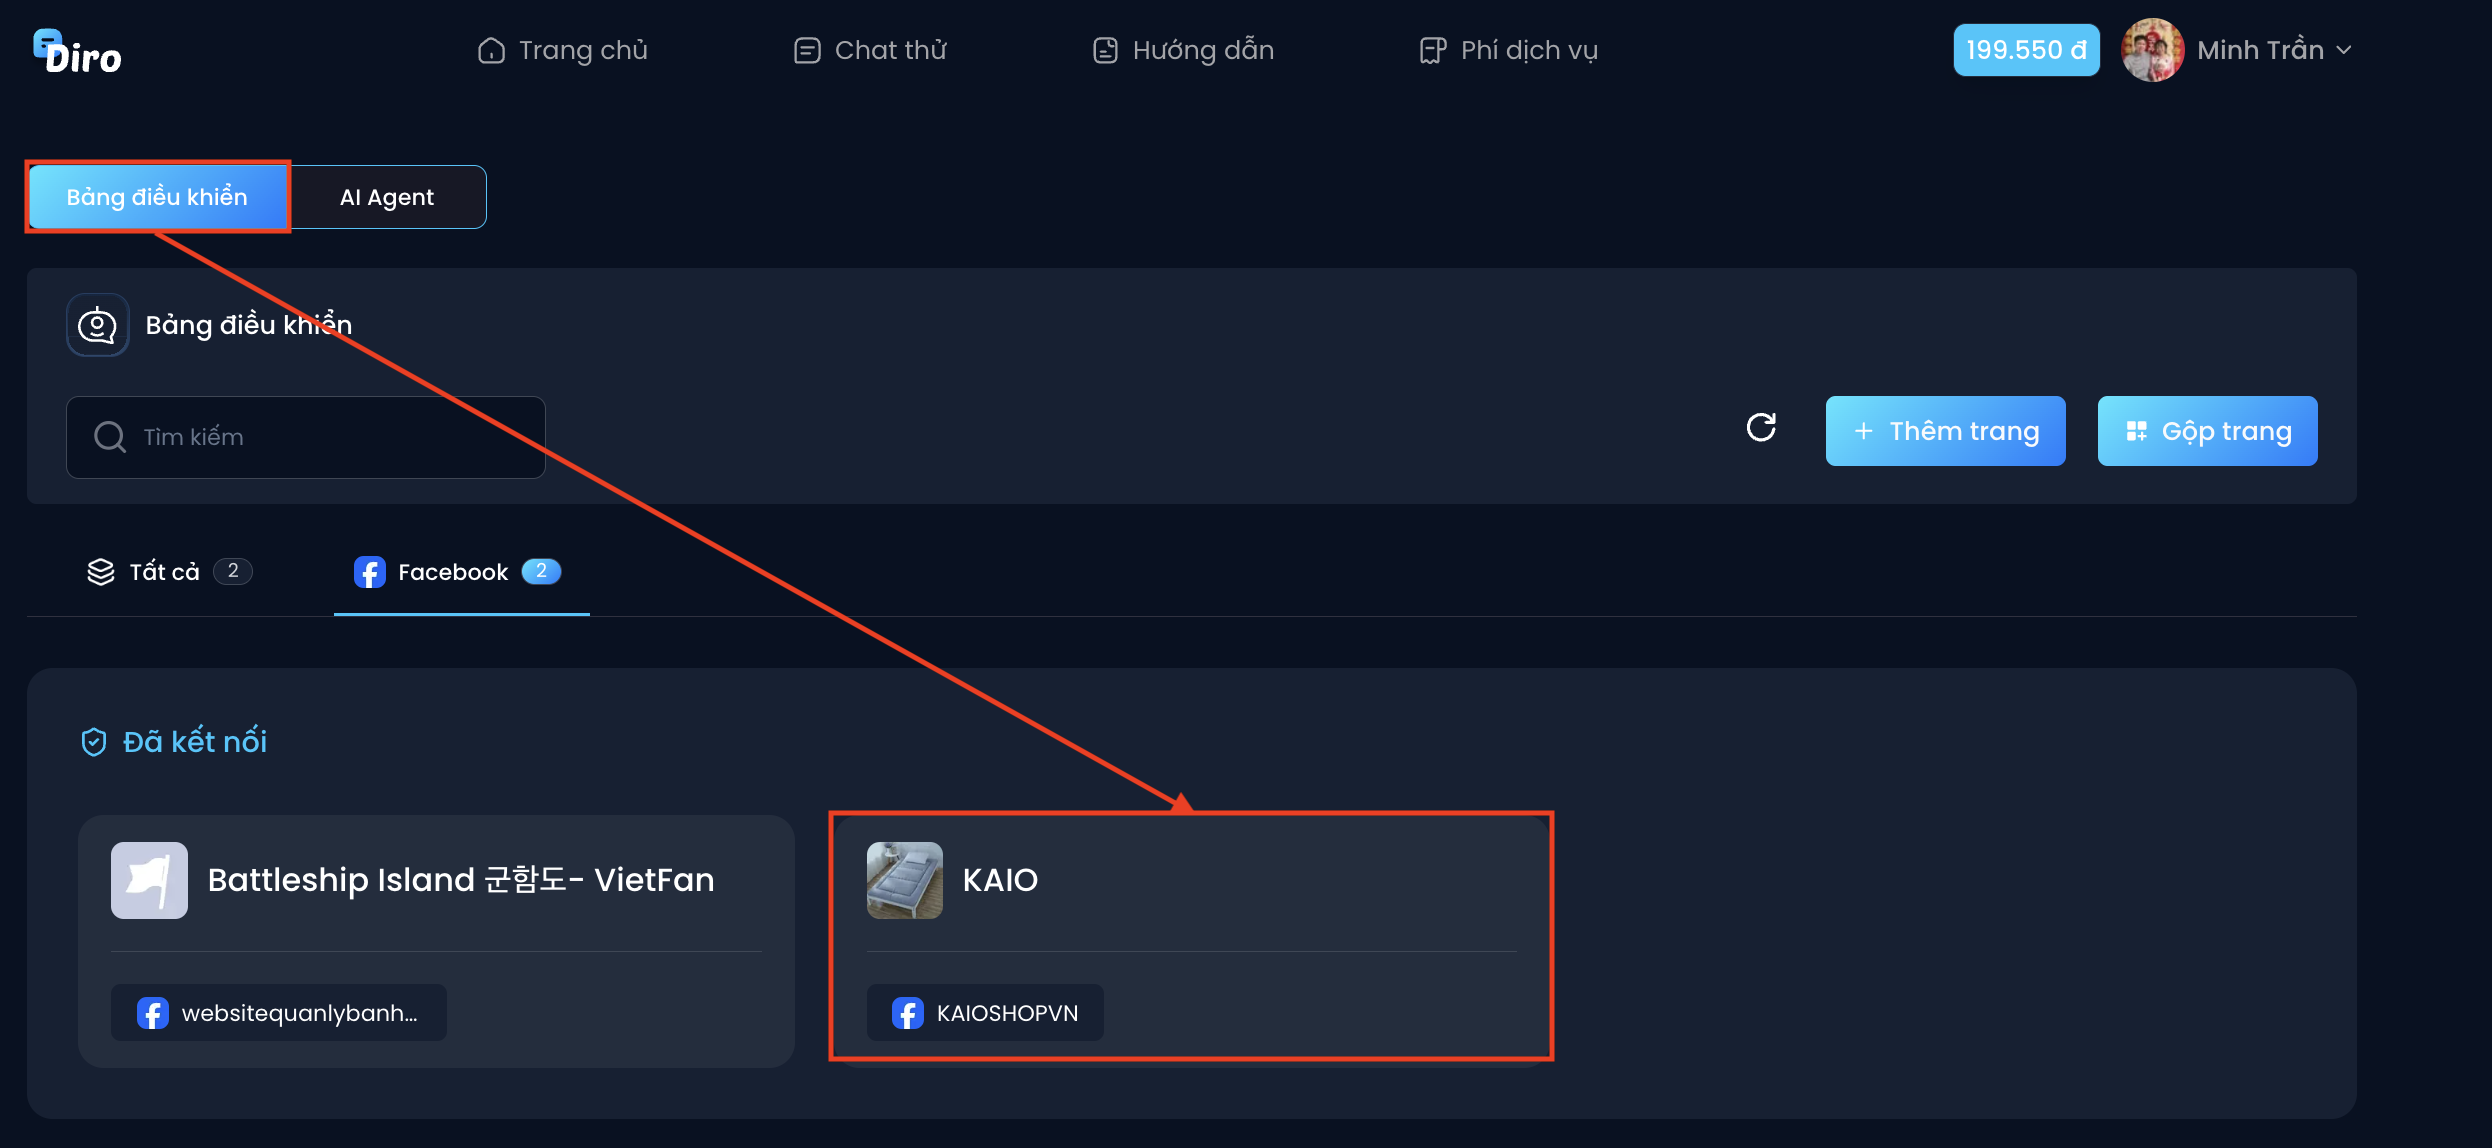Select the Facebook filter tab
The height and width of the screenshot is (1148, 2492).
pos(458,572)
